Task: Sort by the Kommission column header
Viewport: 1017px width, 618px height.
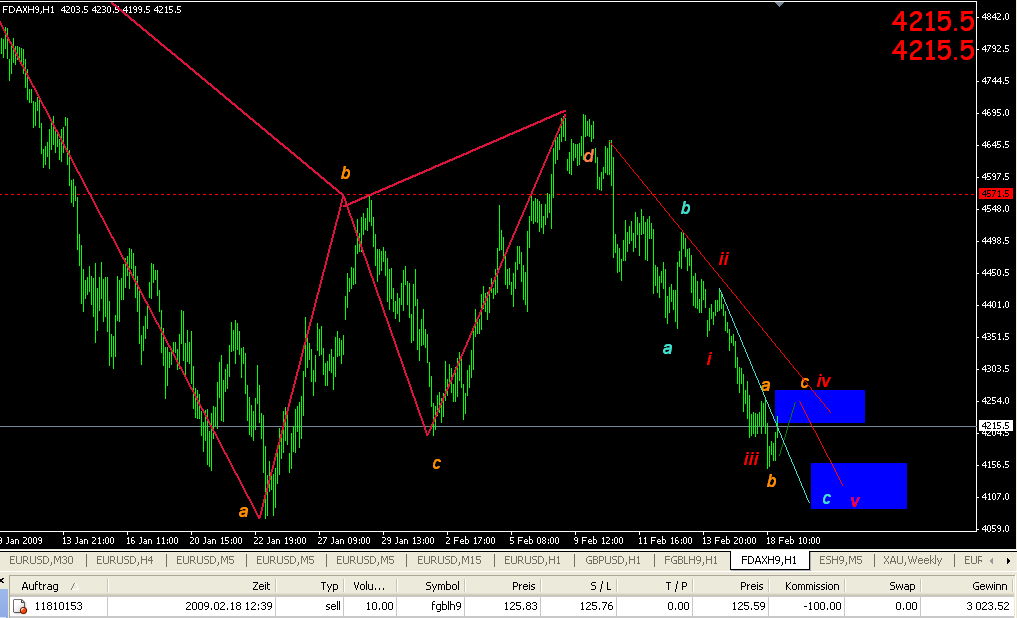Action: [x=807, y=586]
